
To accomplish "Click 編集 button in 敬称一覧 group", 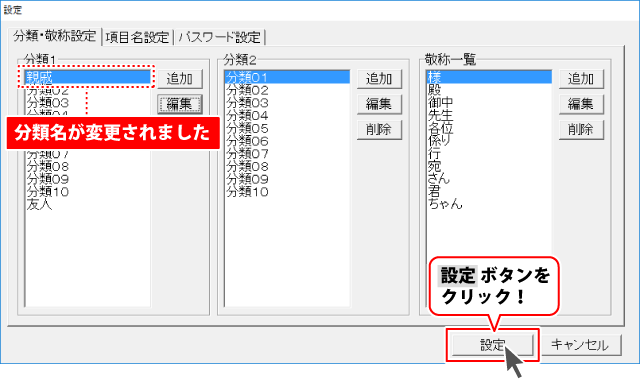I will coord(581,104).
